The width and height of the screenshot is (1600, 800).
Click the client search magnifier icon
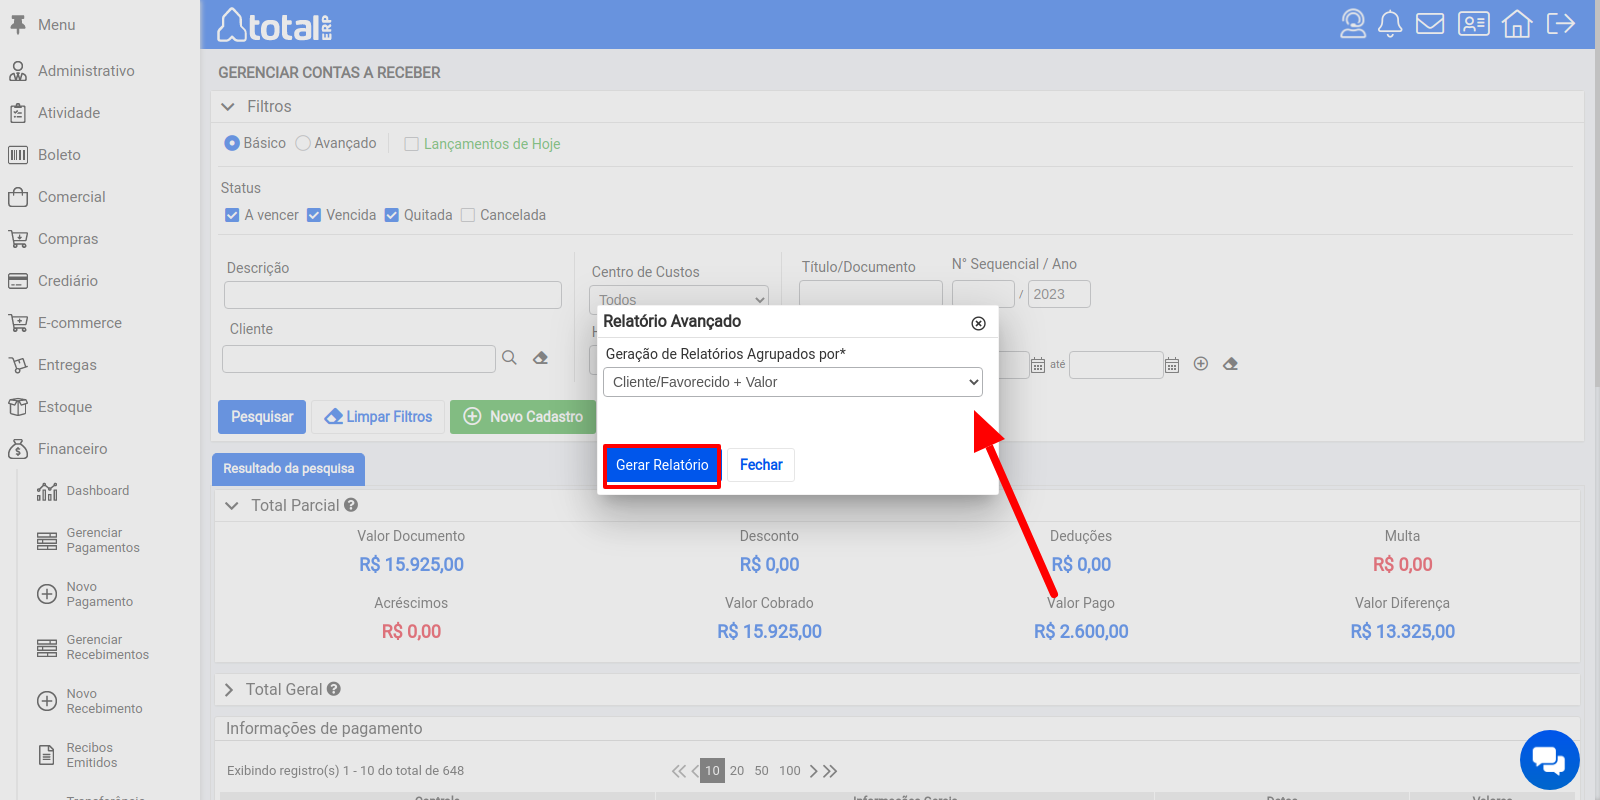(509, 358)
